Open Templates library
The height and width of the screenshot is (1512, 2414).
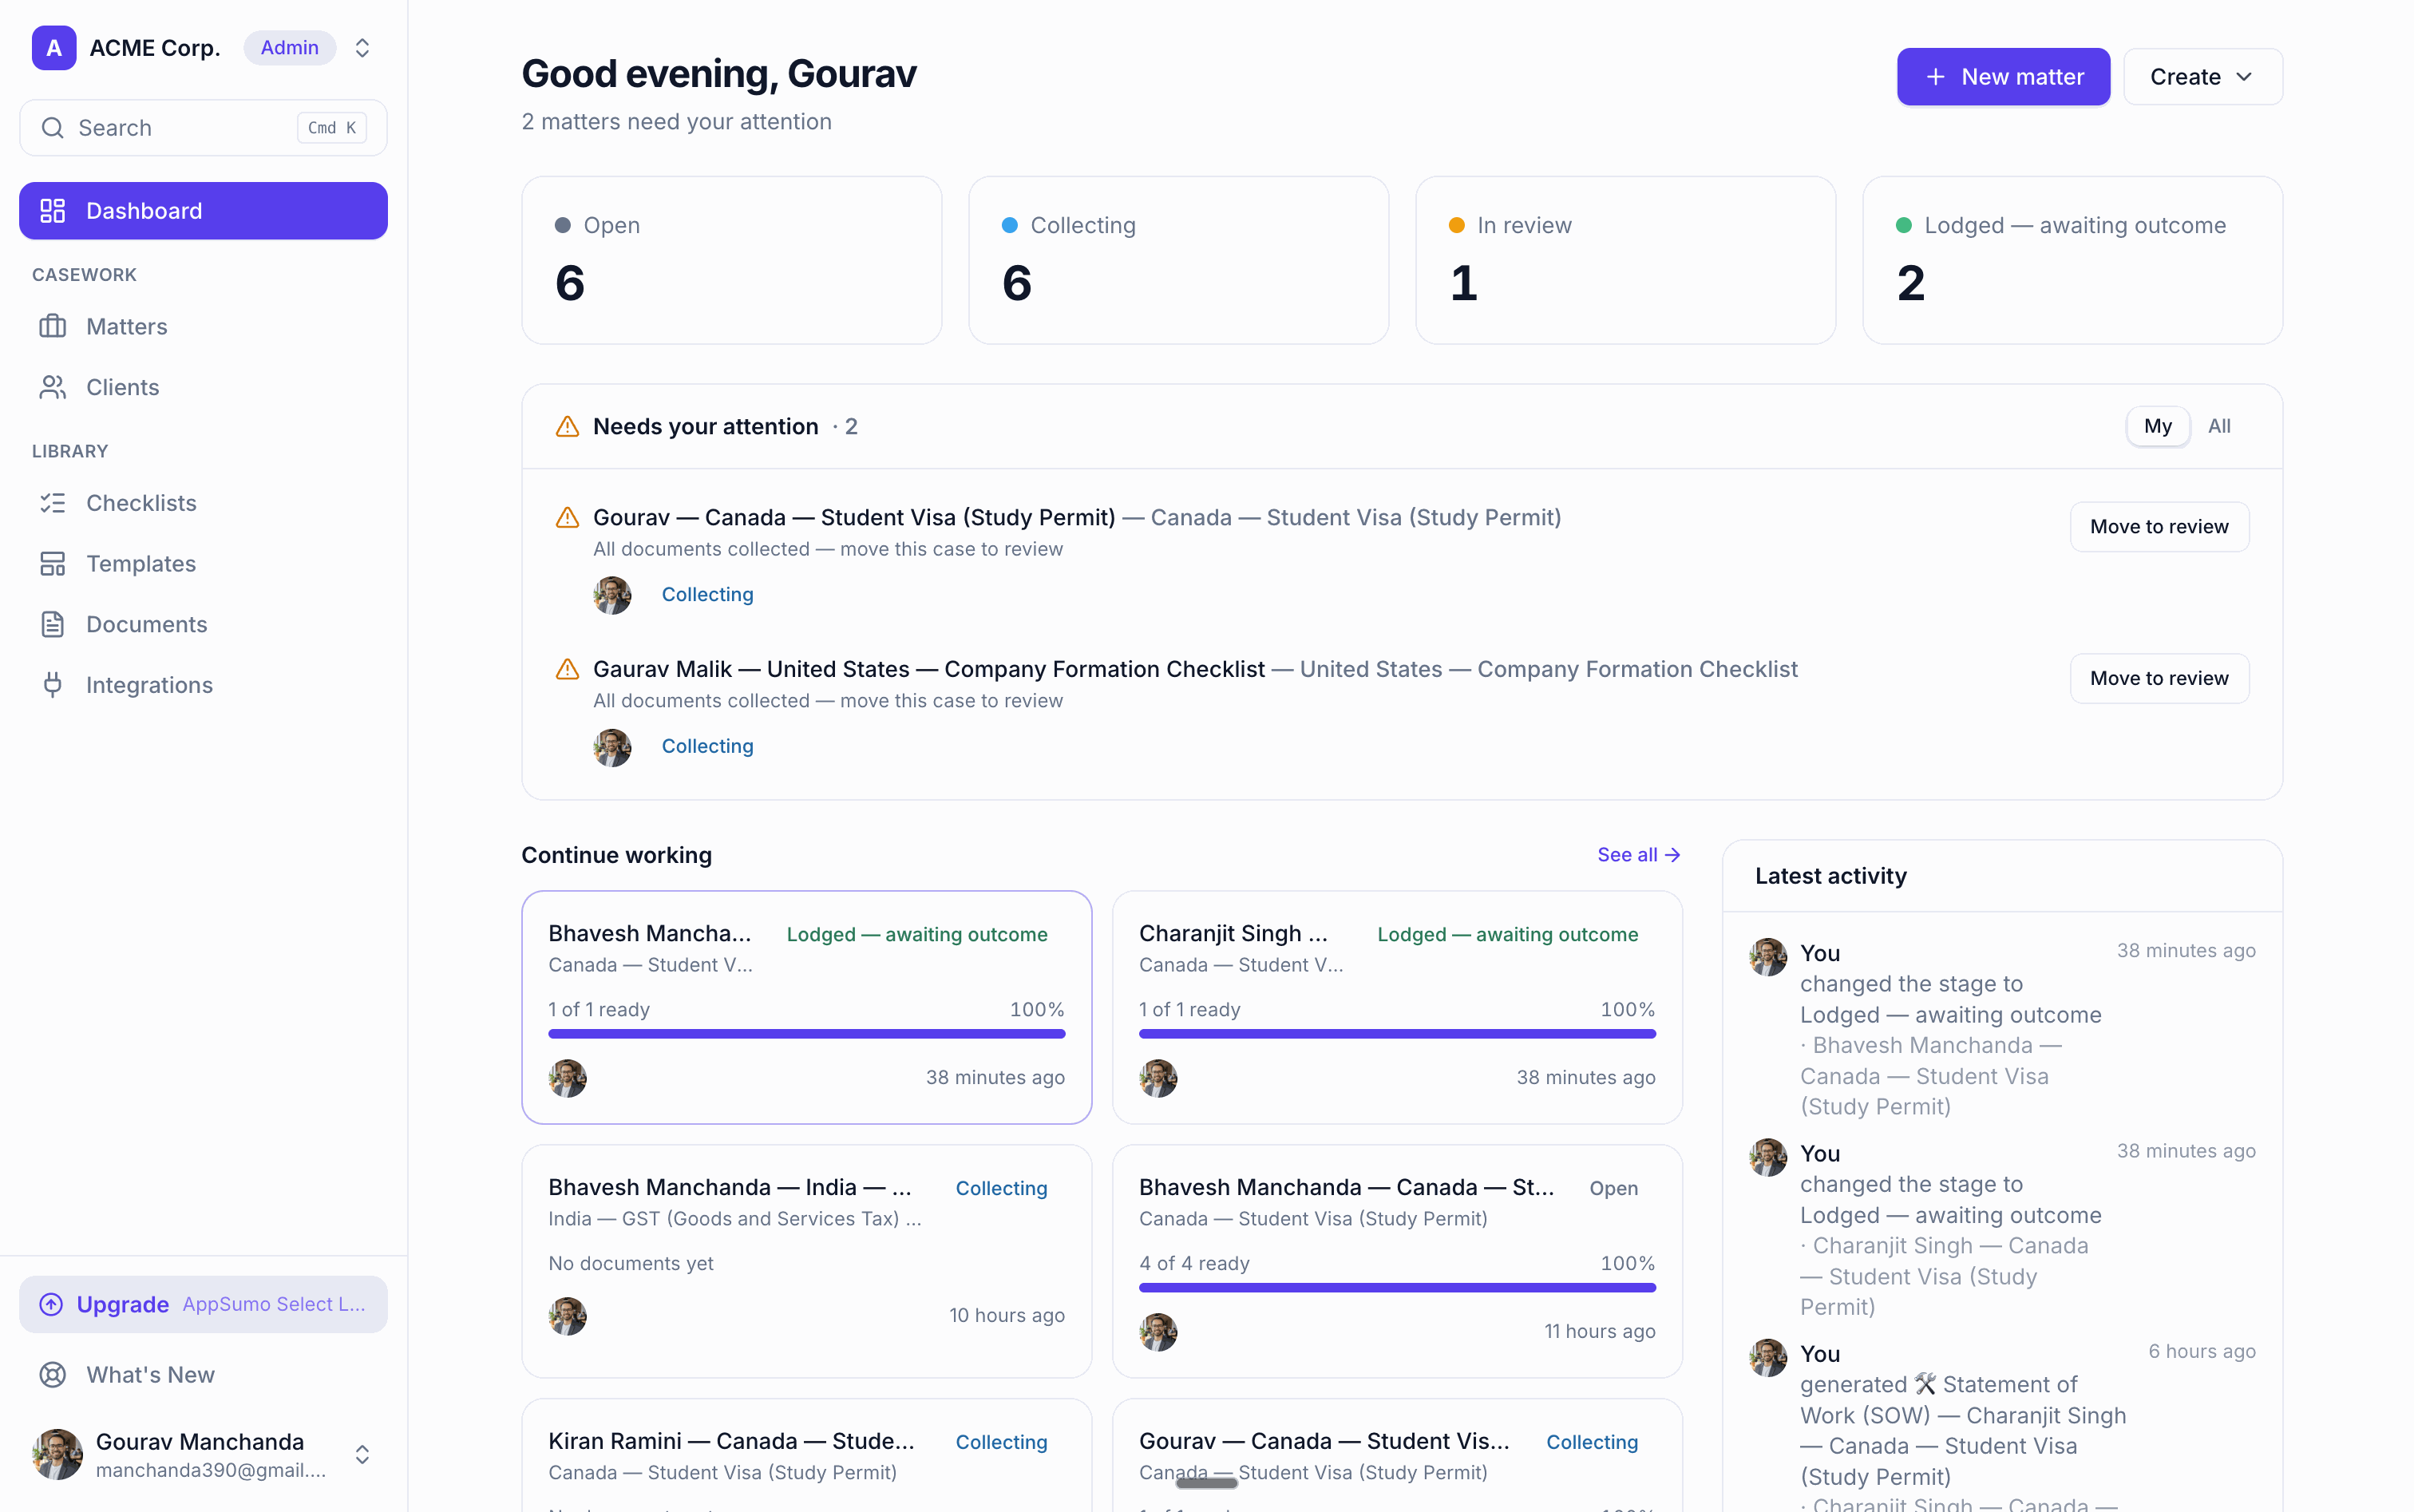pyautogui.click(x=203, y=564)
